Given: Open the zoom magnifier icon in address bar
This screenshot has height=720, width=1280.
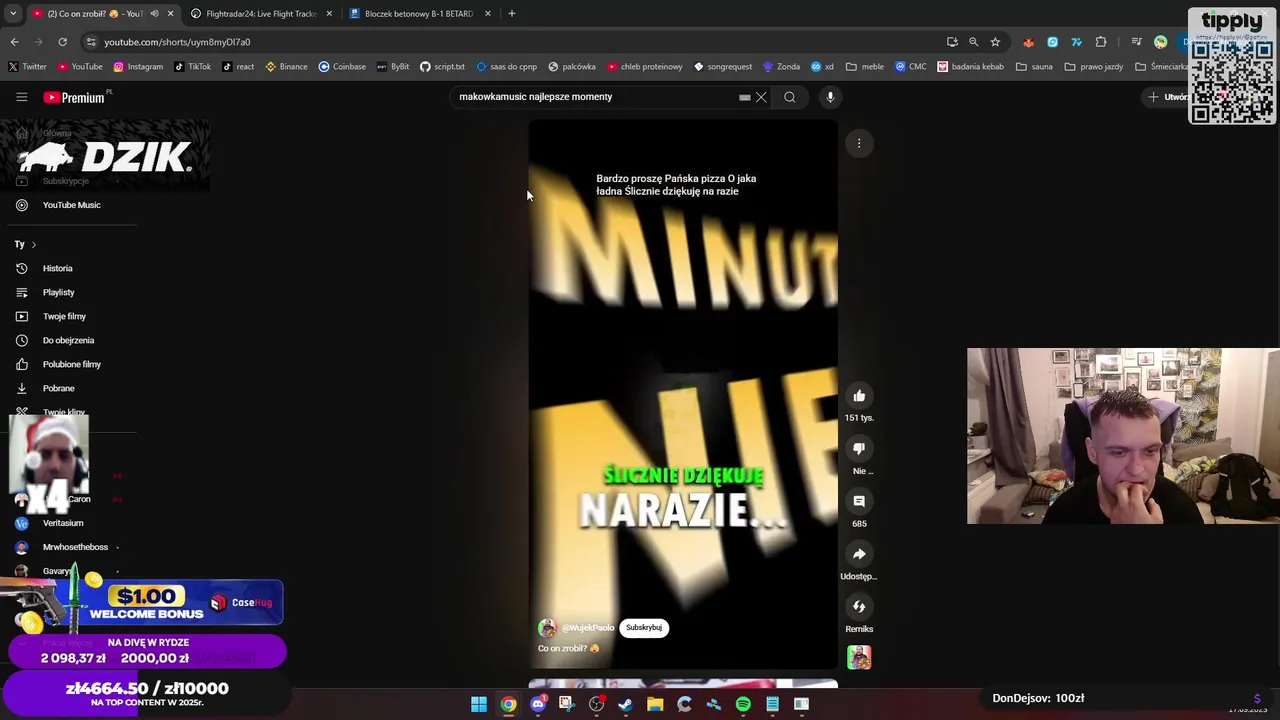Looking at the screenshot, I should 973,42.
